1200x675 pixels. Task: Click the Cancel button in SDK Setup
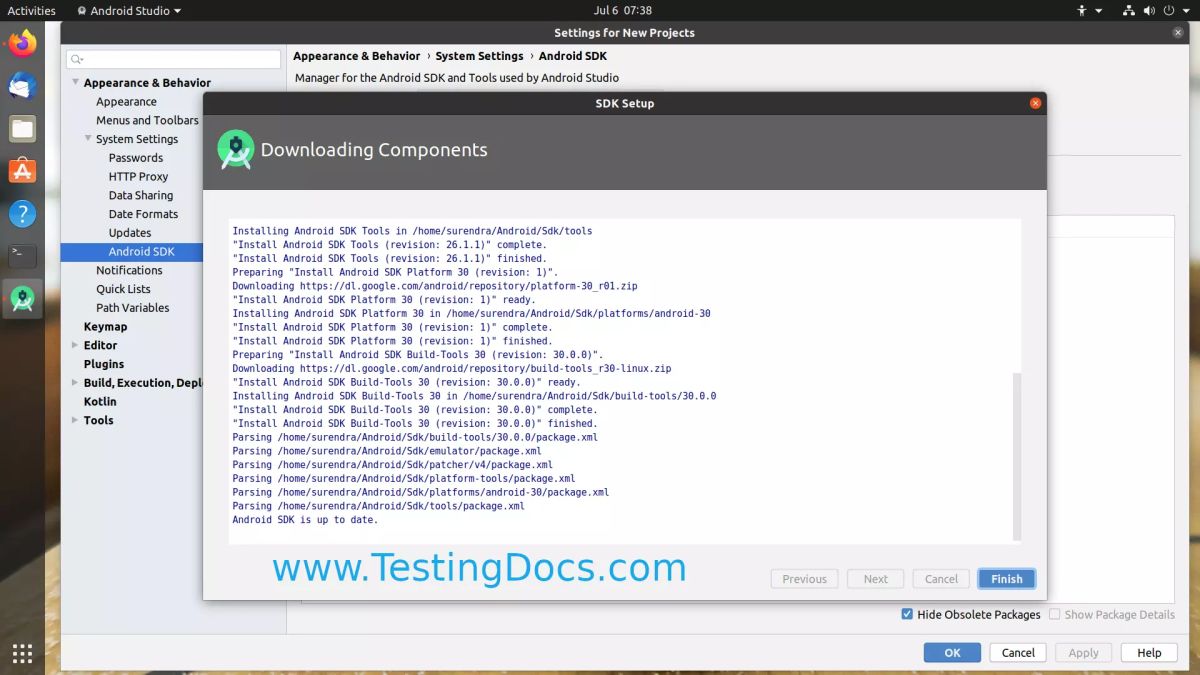[941, 579]
